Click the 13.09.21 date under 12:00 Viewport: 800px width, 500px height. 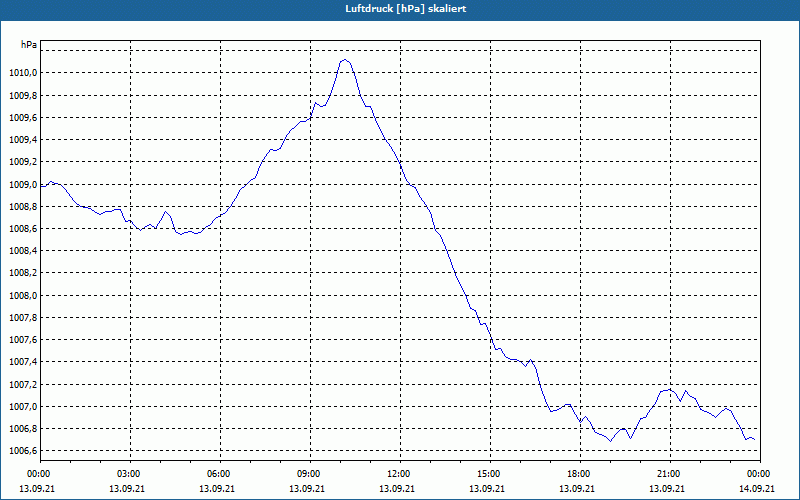tap(397, 488)
